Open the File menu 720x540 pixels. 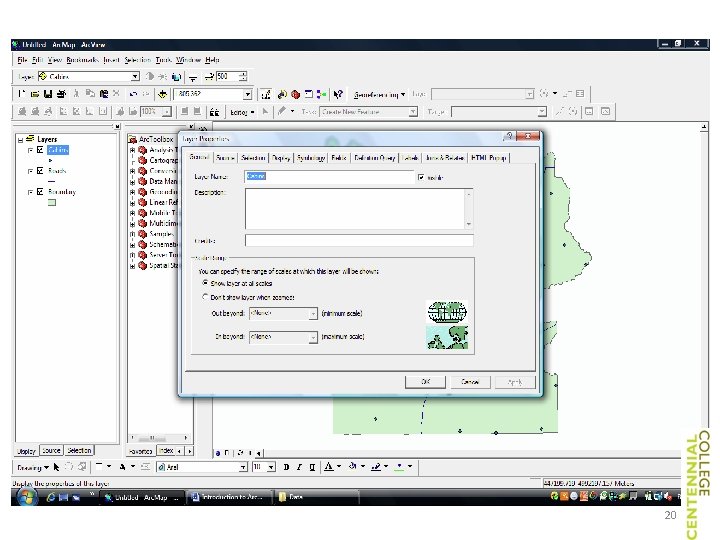(22, 60)
